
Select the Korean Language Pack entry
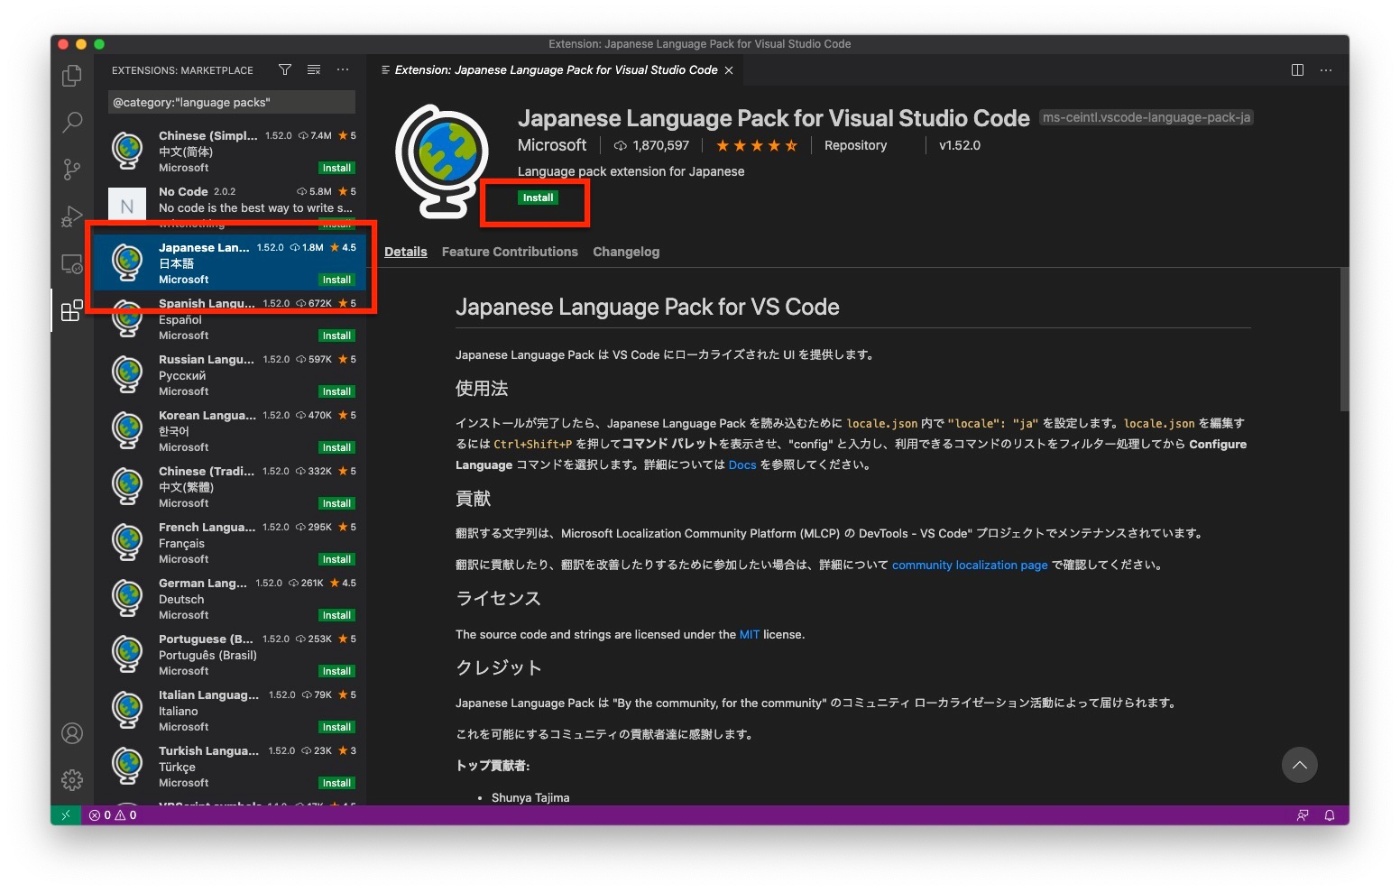pyautogui.click(x=231, y=431)
